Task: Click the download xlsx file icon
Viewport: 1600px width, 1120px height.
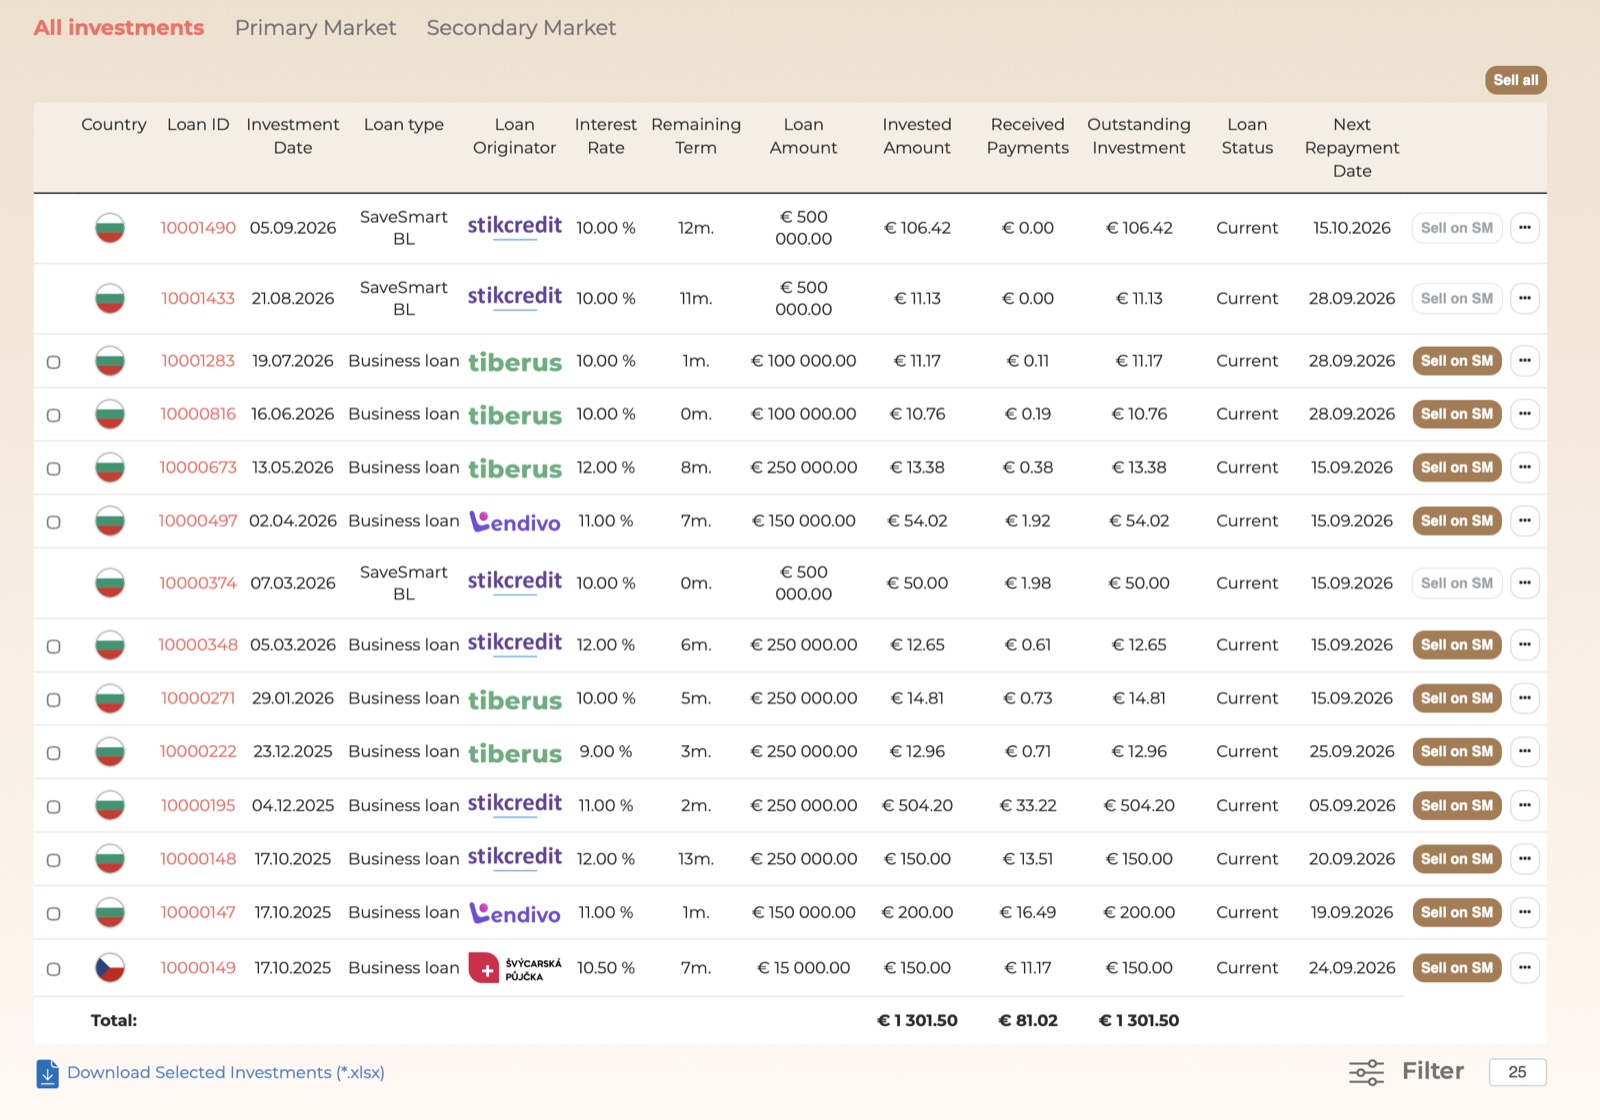Action: pyautogui.click(x=47, y=1073)
